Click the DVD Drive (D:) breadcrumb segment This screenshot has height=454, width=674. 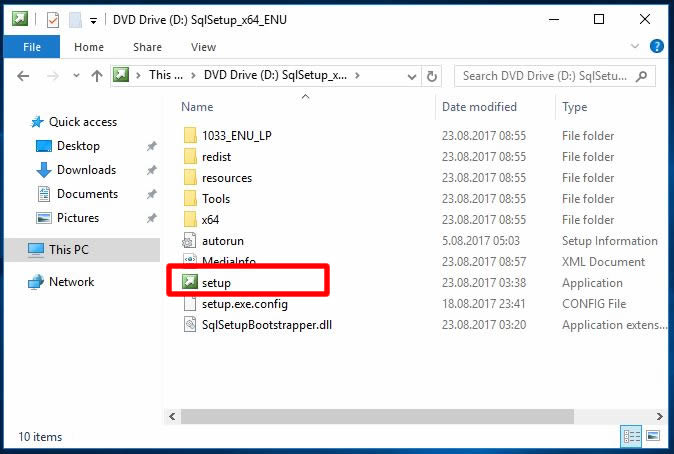pyautogui.click(x=274, y=75)
